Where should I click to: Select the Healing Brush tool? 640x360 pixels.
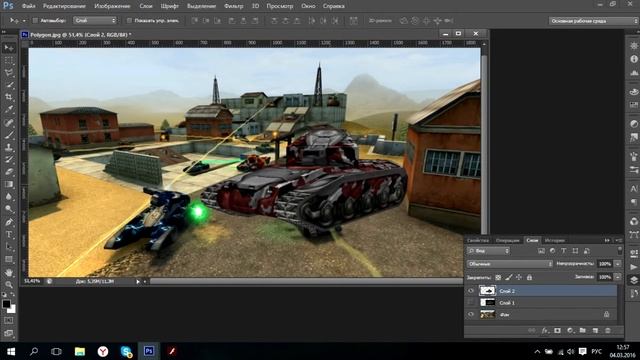[x=9, y=123]
